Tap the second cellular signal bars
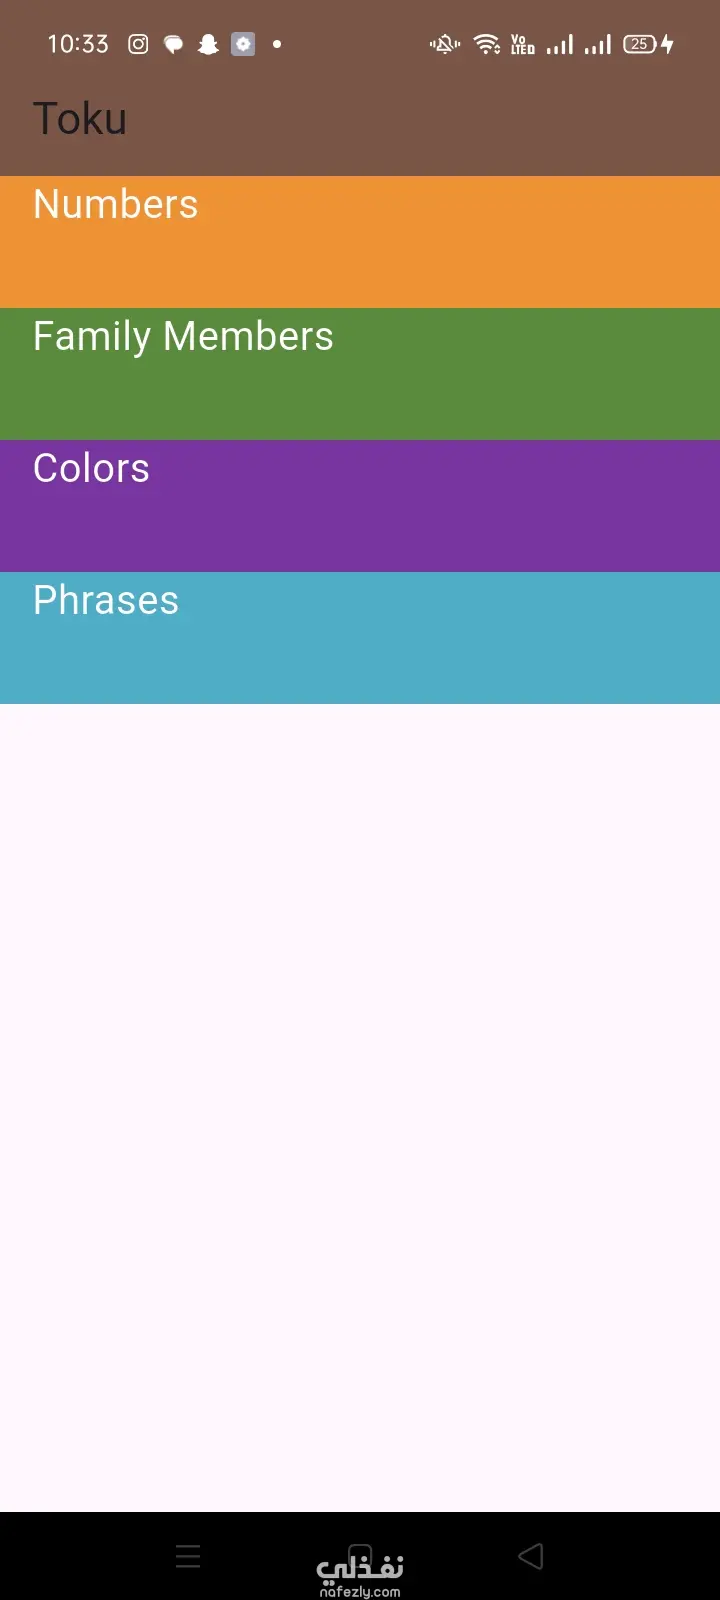This screenshot has height=1600, width=720. (x=598, y=44)
